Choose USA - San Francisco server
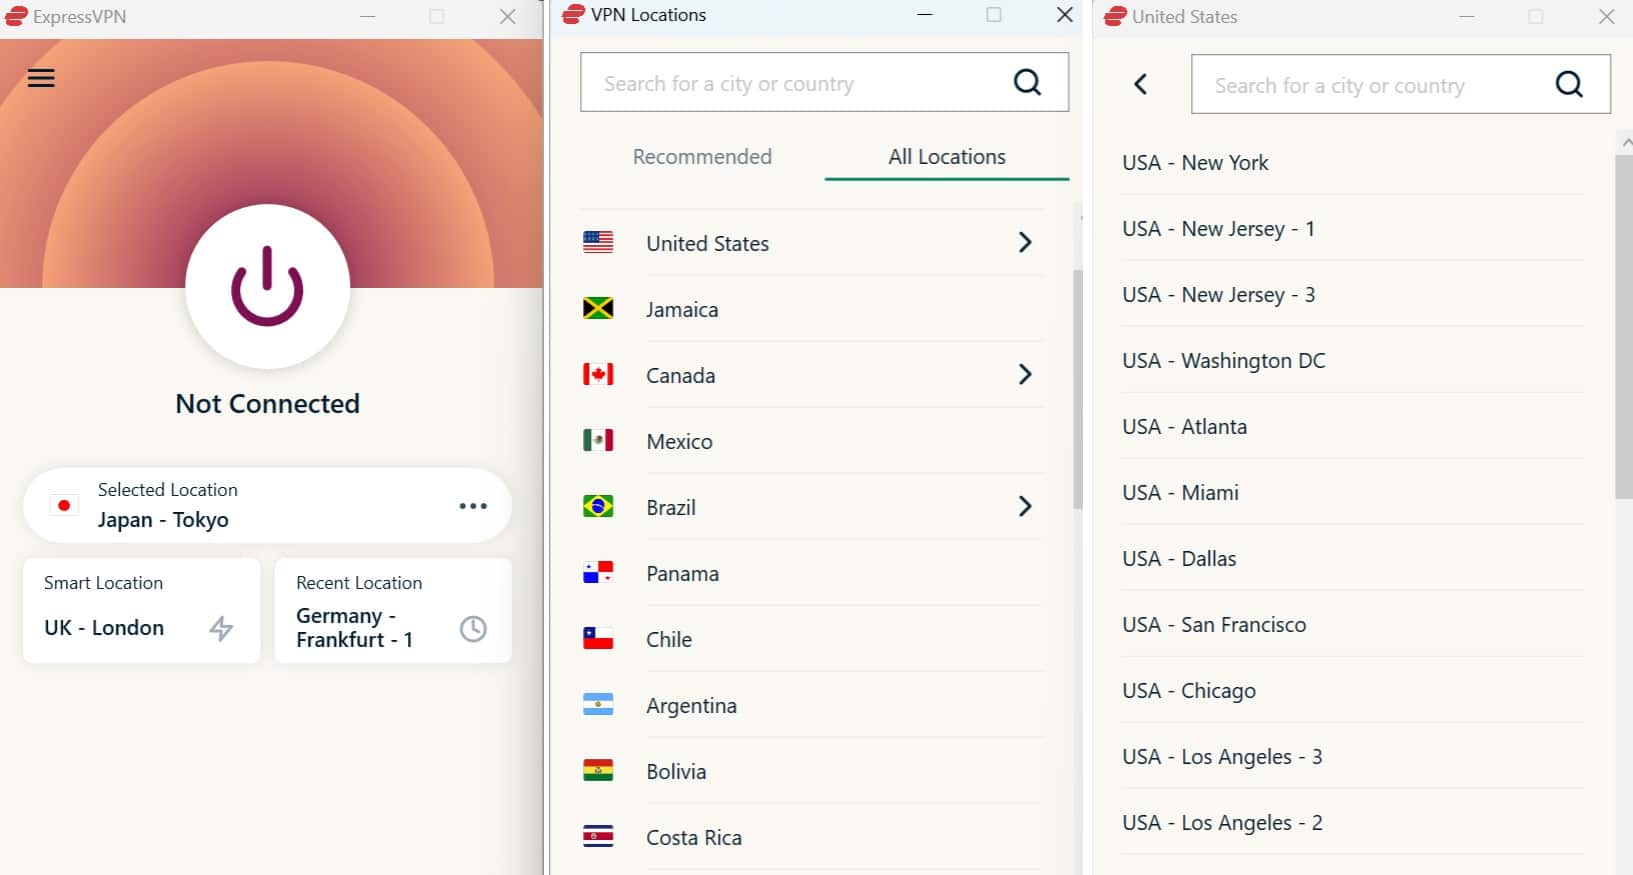 tap(1353, 624)
